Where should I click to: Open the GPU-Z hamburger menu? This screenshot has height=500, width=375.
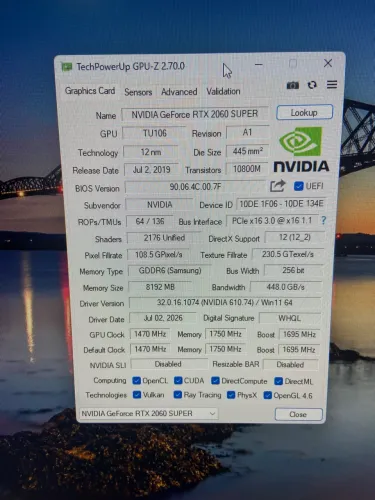tap(332, 85)
